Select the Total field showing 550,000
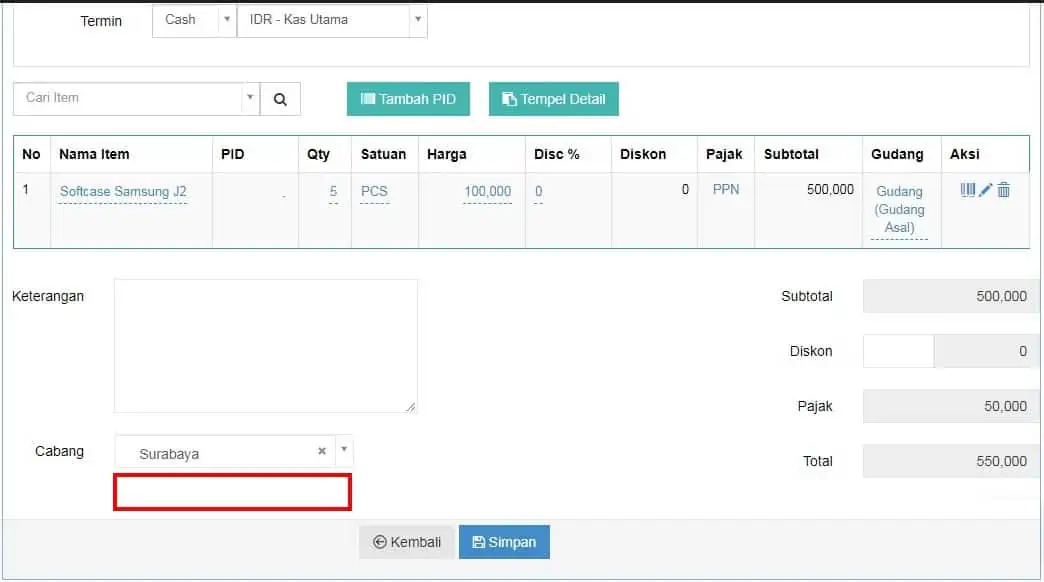This screenshot has height=582, width=1044. (950, 461)
